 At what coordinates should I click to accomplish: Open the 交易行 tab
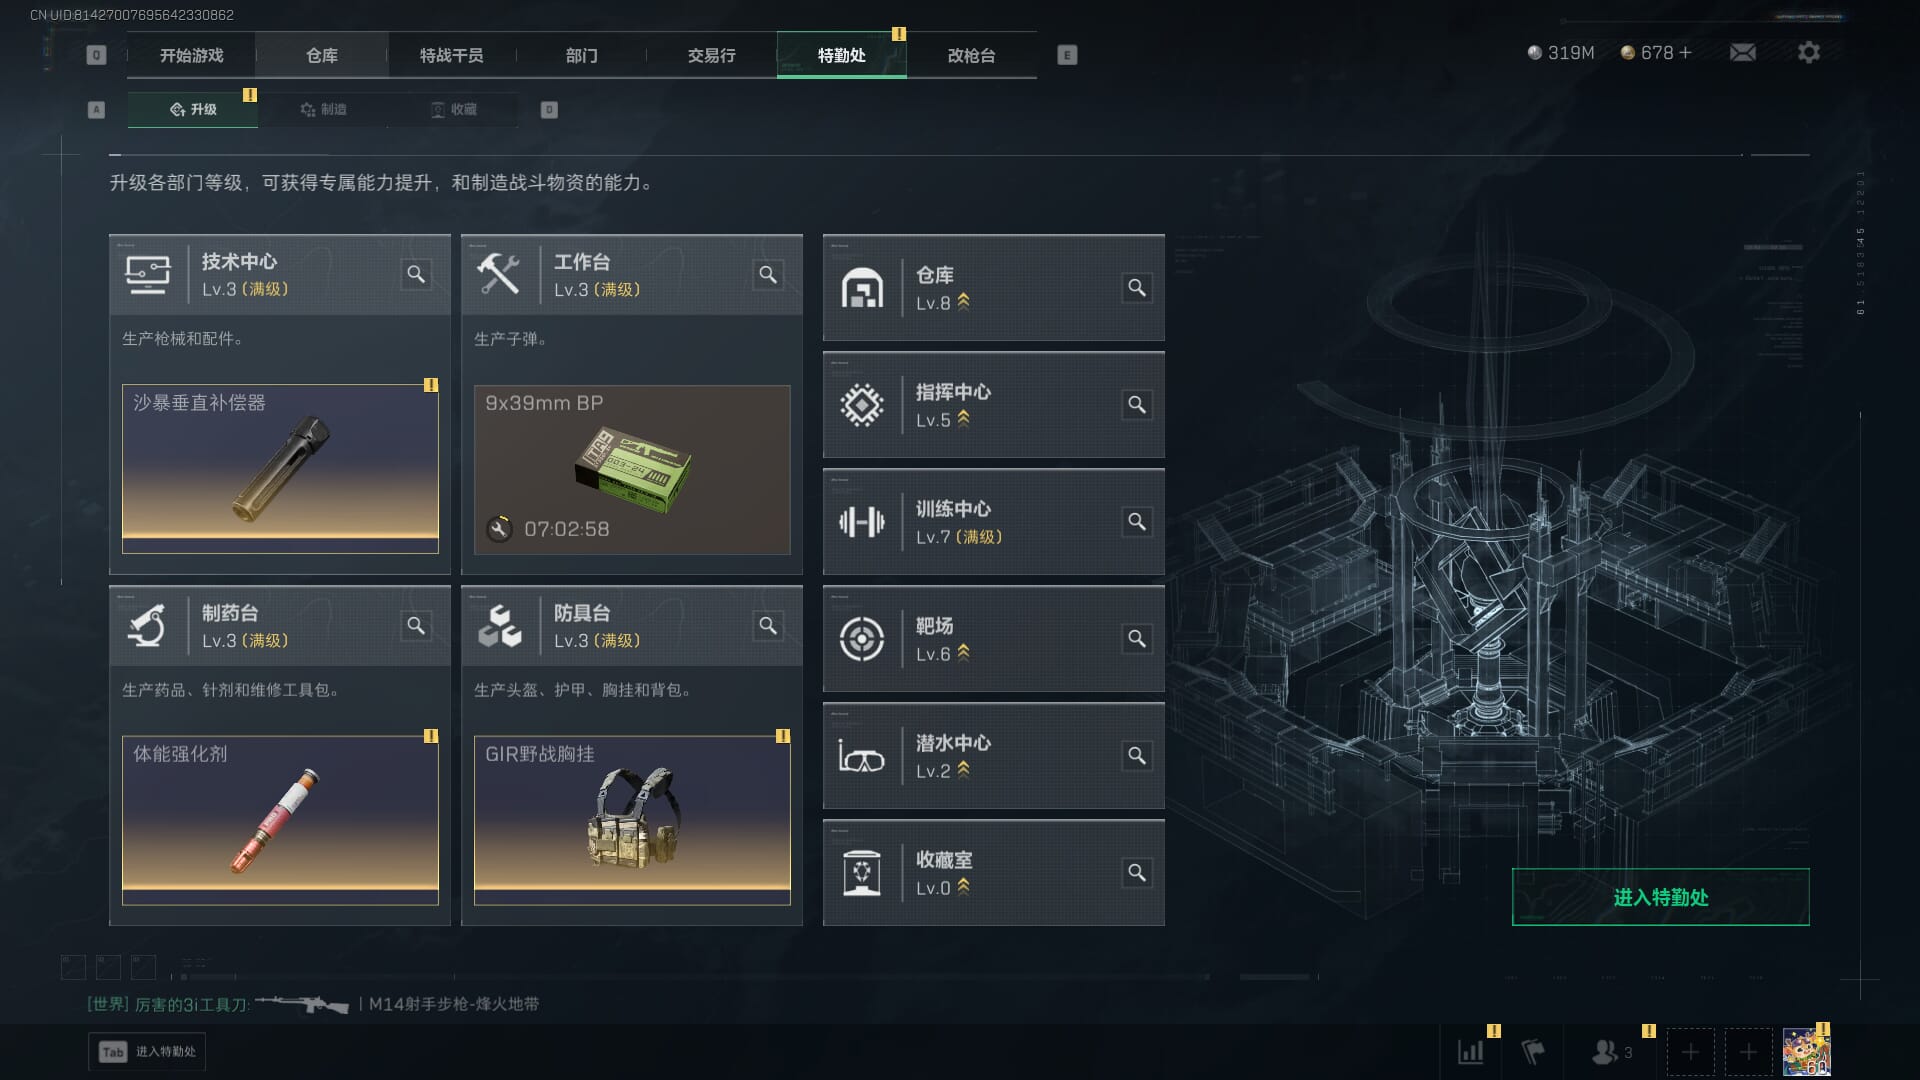pos(712,55)
